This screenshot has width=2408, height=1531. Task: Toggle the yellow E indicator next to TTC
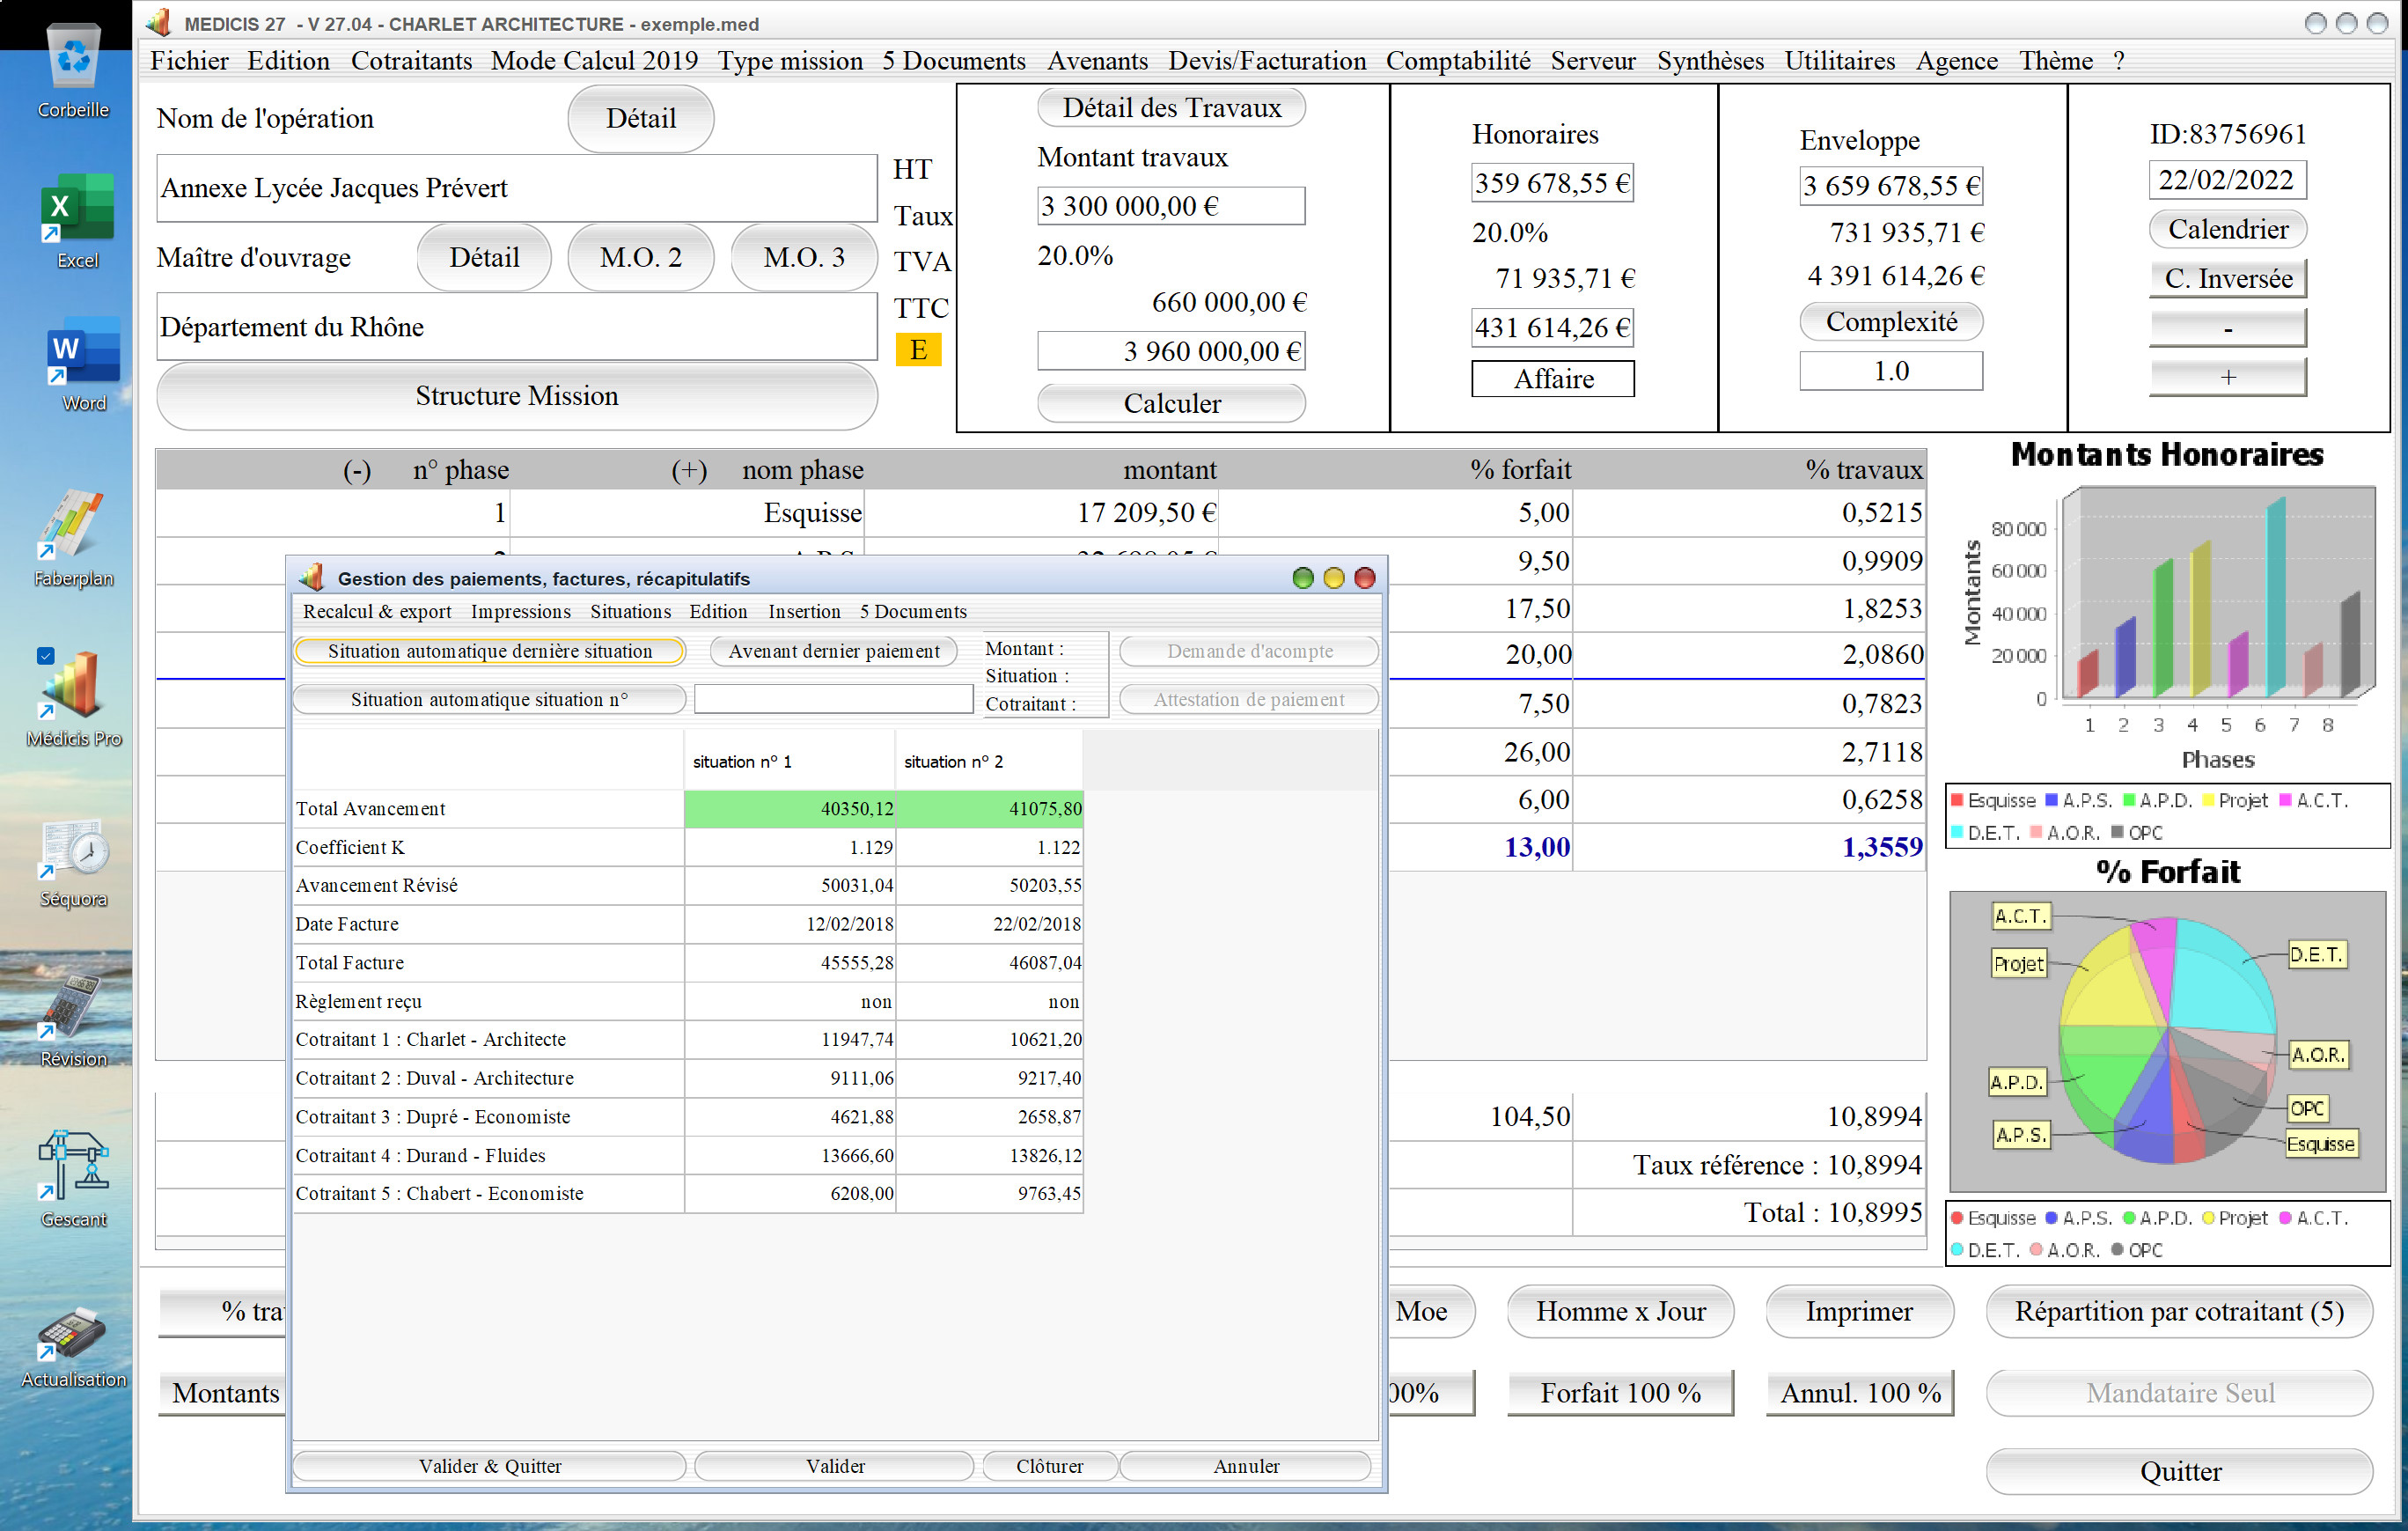918,350
